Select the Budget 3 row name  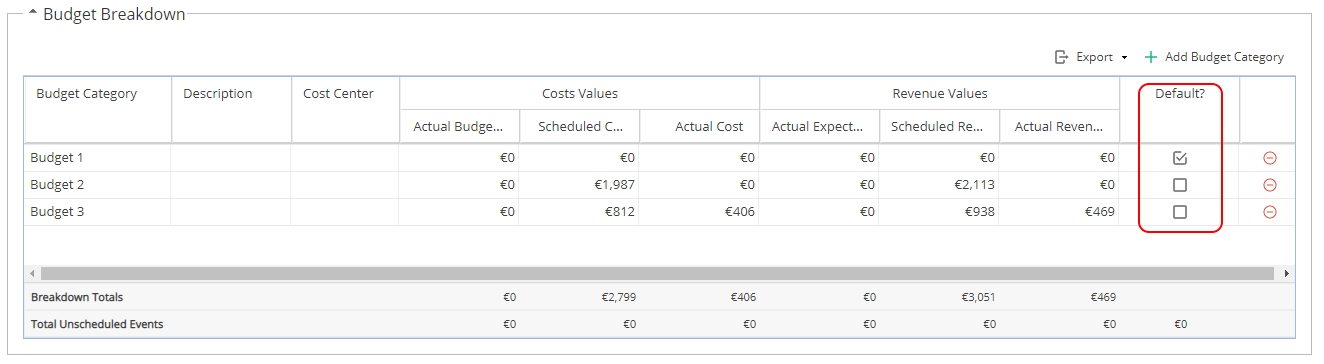[57, 212]
